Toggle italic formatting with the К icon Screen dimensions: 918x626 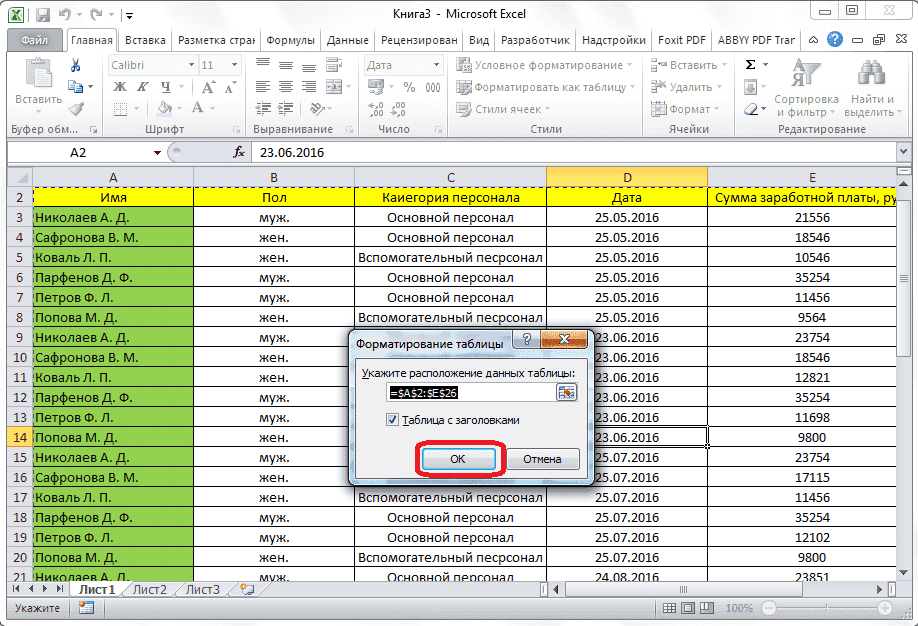(142, 86)
